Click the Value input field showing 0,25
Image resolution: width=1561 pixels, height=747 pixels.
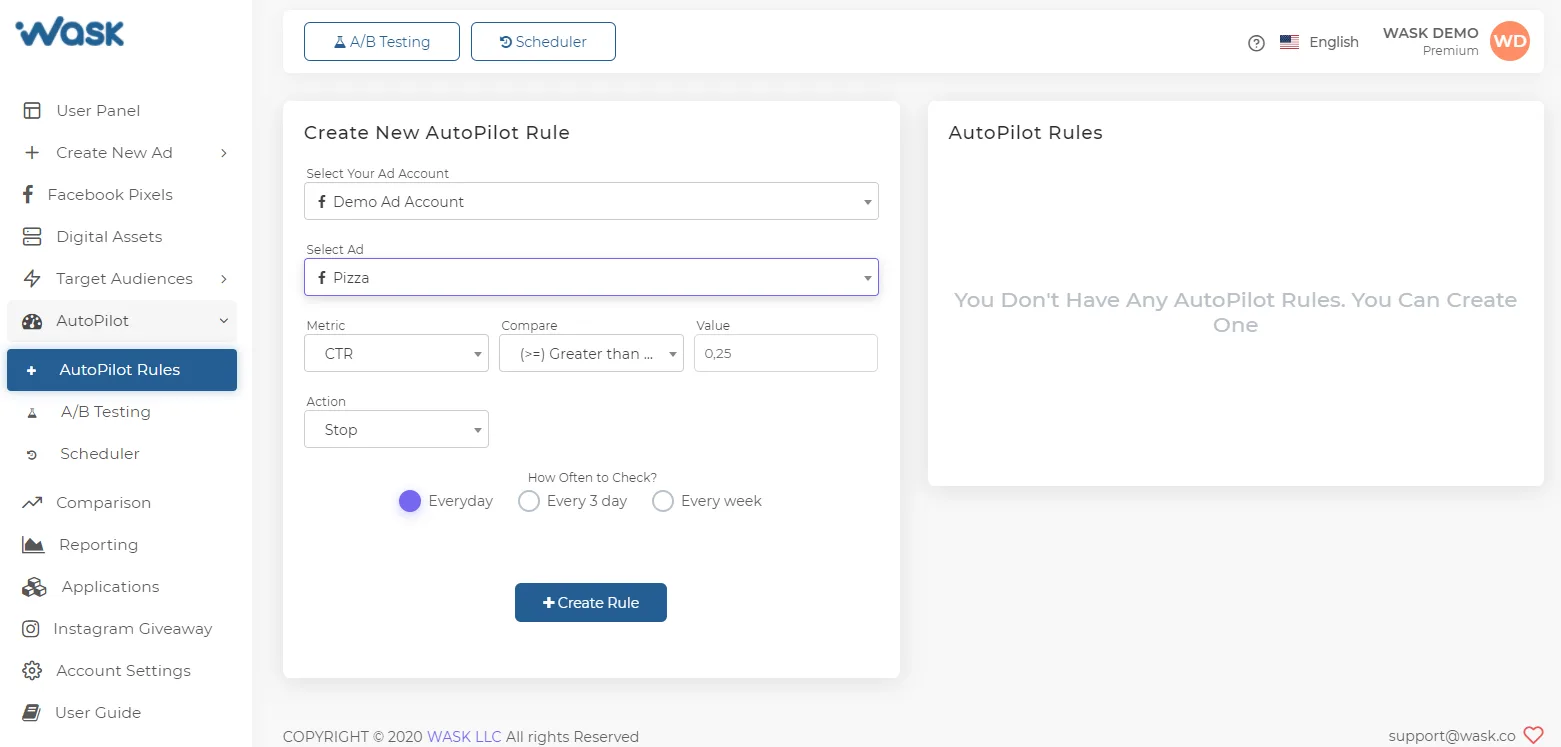click(786, 353)
